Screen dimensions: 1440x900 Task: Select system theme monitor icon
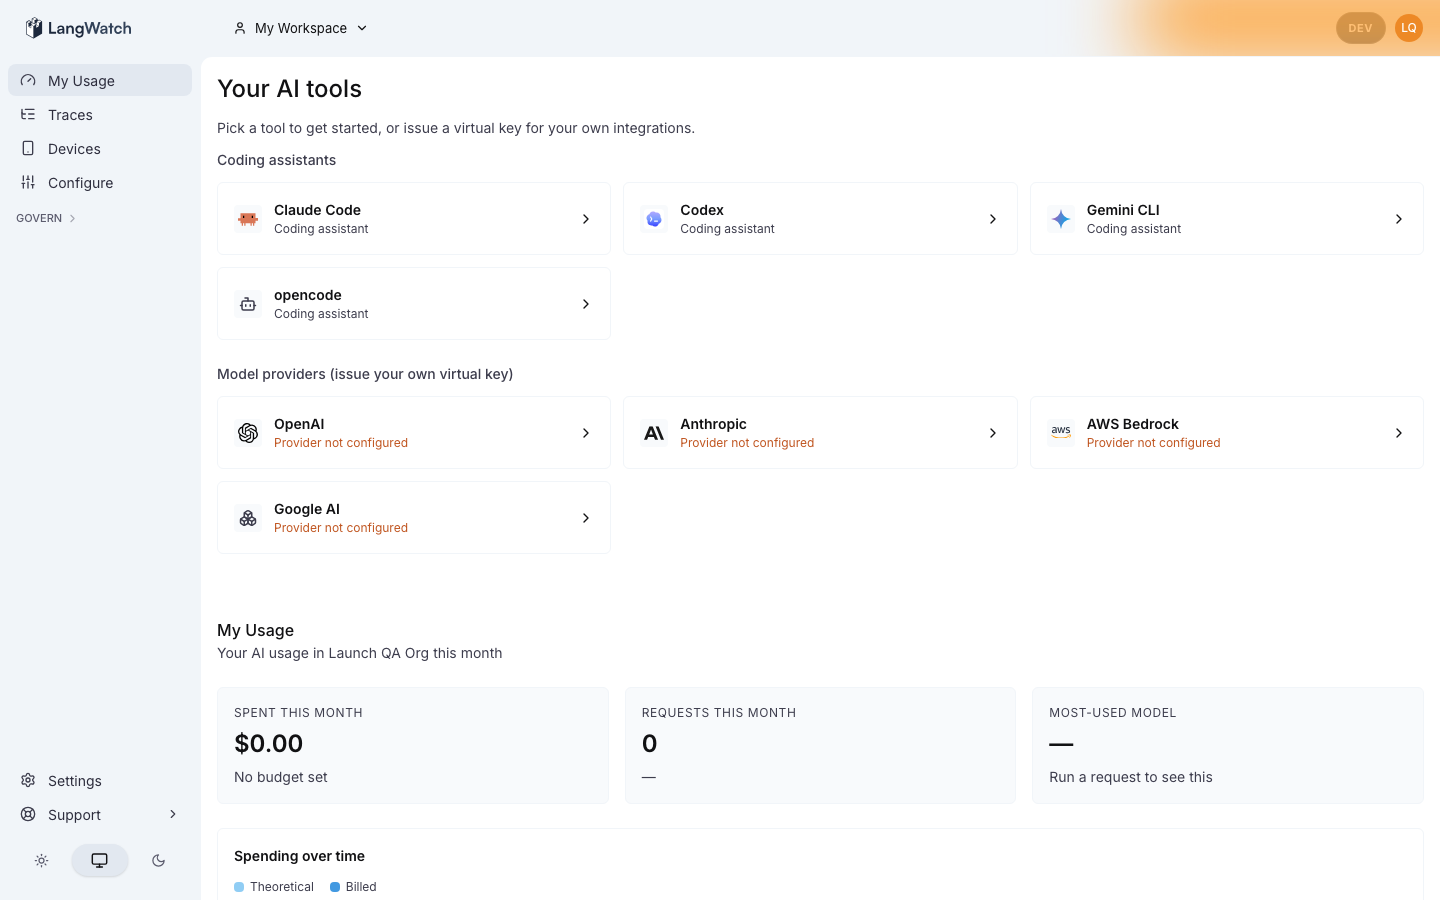tap(100, 860)
